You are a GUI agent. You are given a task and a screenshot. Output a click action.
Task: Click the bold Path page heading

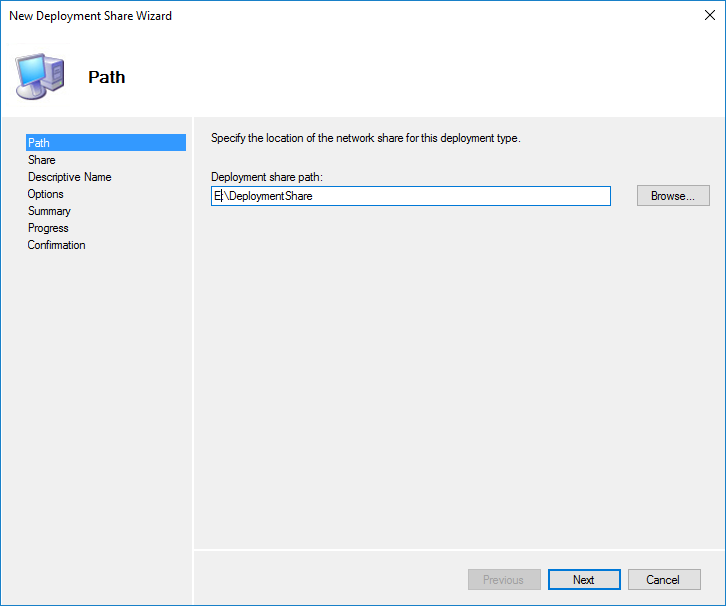(x=107, y=77)
